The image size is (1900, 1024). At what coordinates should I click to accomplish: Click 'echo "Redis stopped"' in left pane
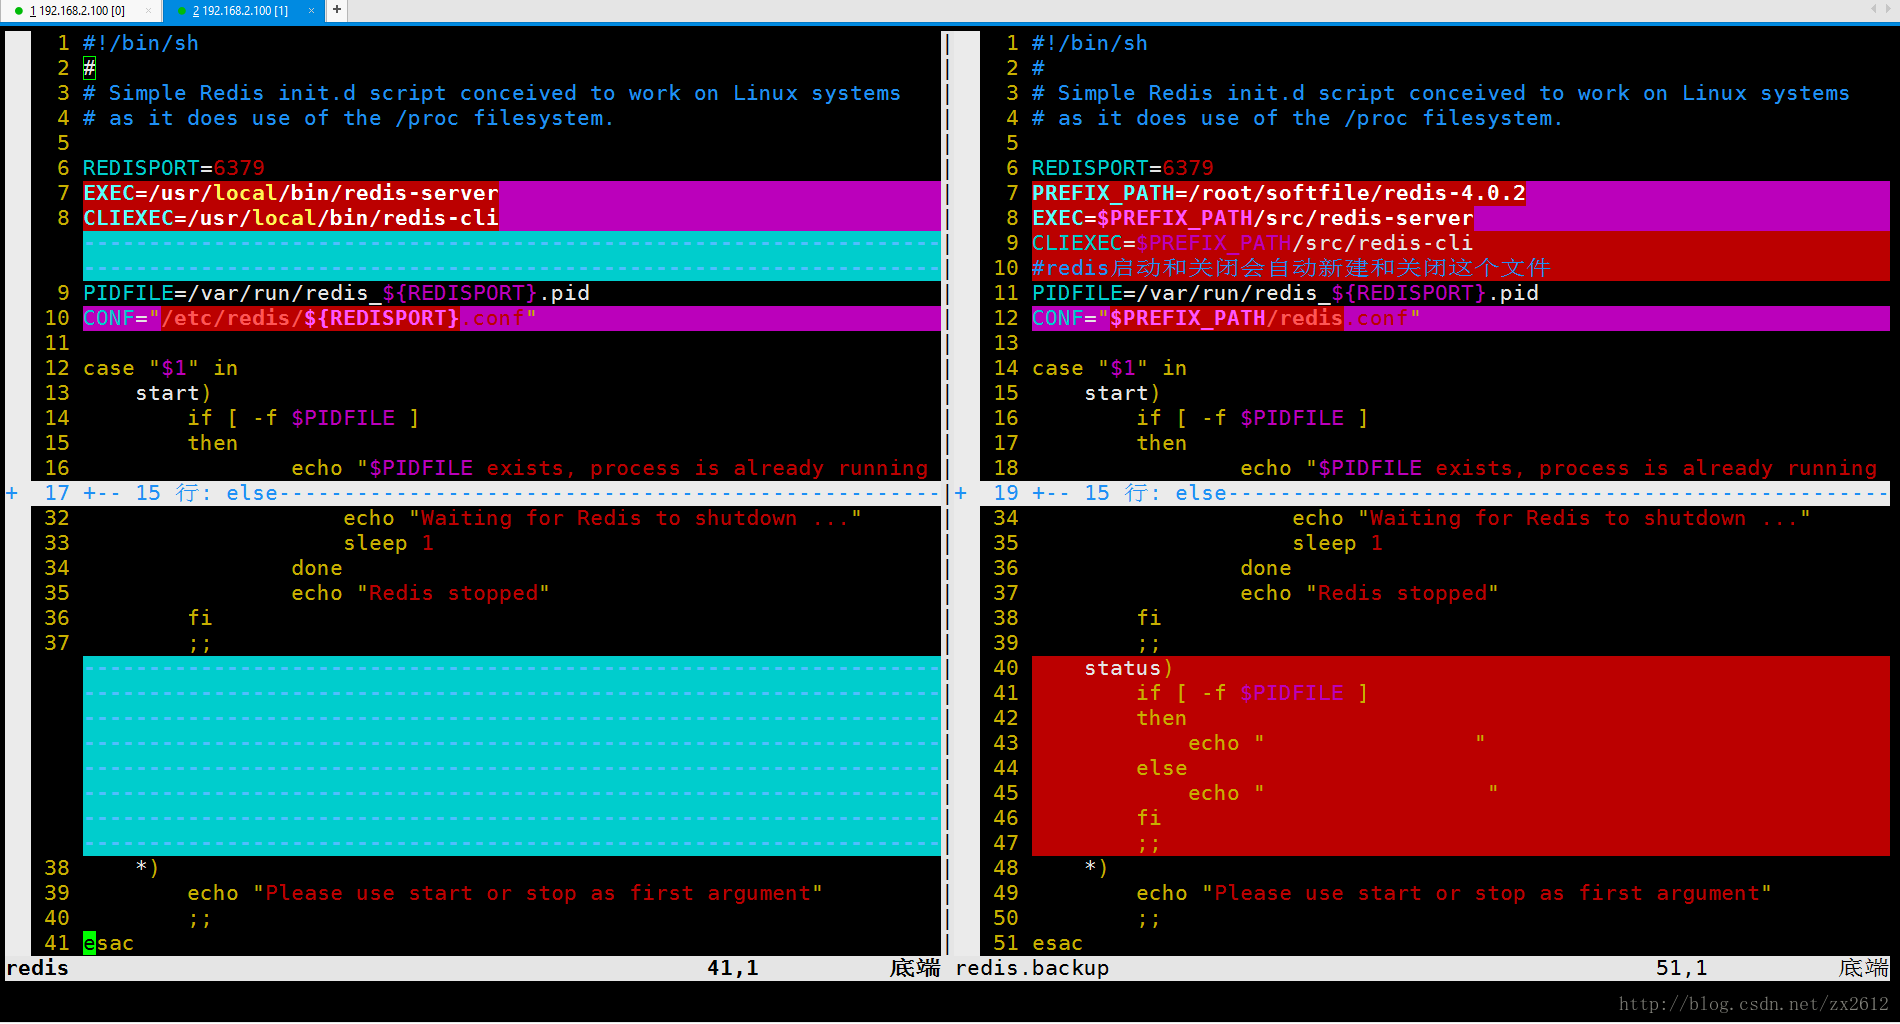pyautogui.click(x=421, y=593)
